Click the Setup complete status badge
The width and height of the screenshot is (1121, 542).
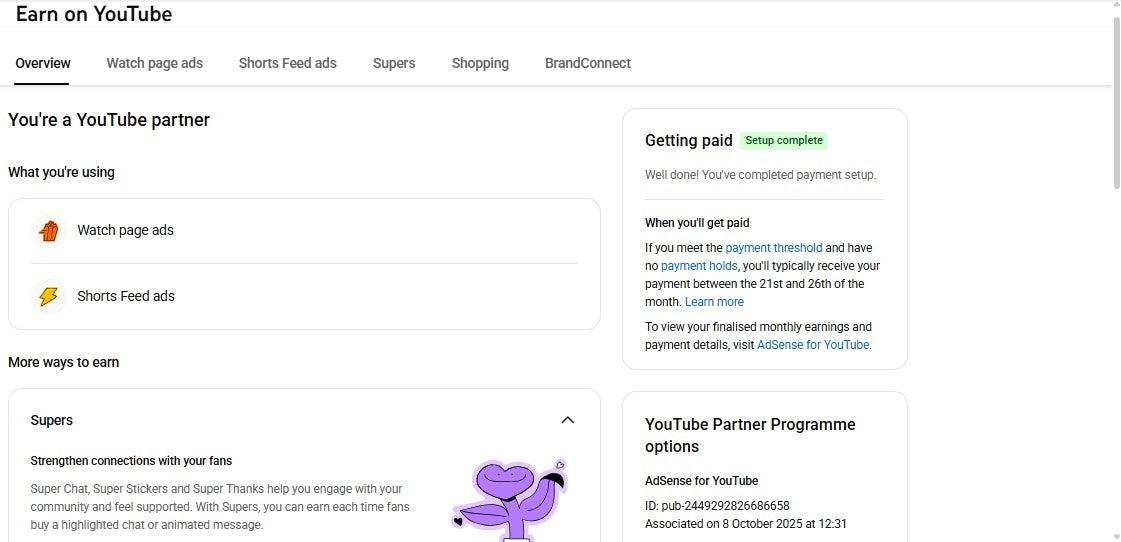(x=784, y=141)
